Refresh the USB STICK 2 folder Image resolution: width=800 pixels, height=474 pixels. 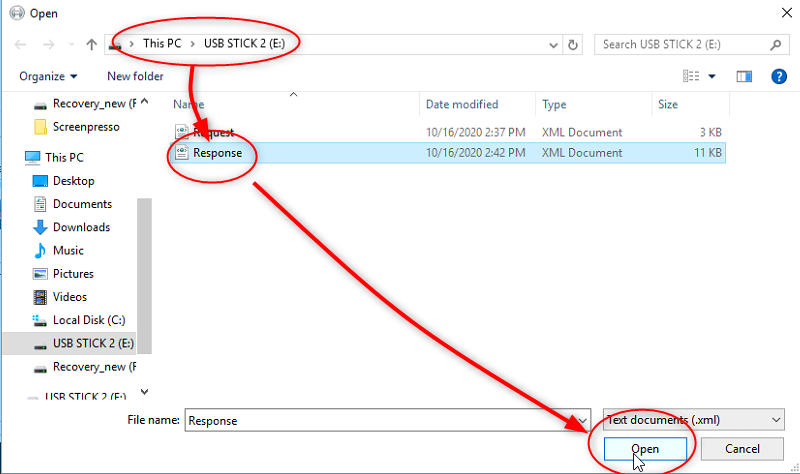(573, 45)
